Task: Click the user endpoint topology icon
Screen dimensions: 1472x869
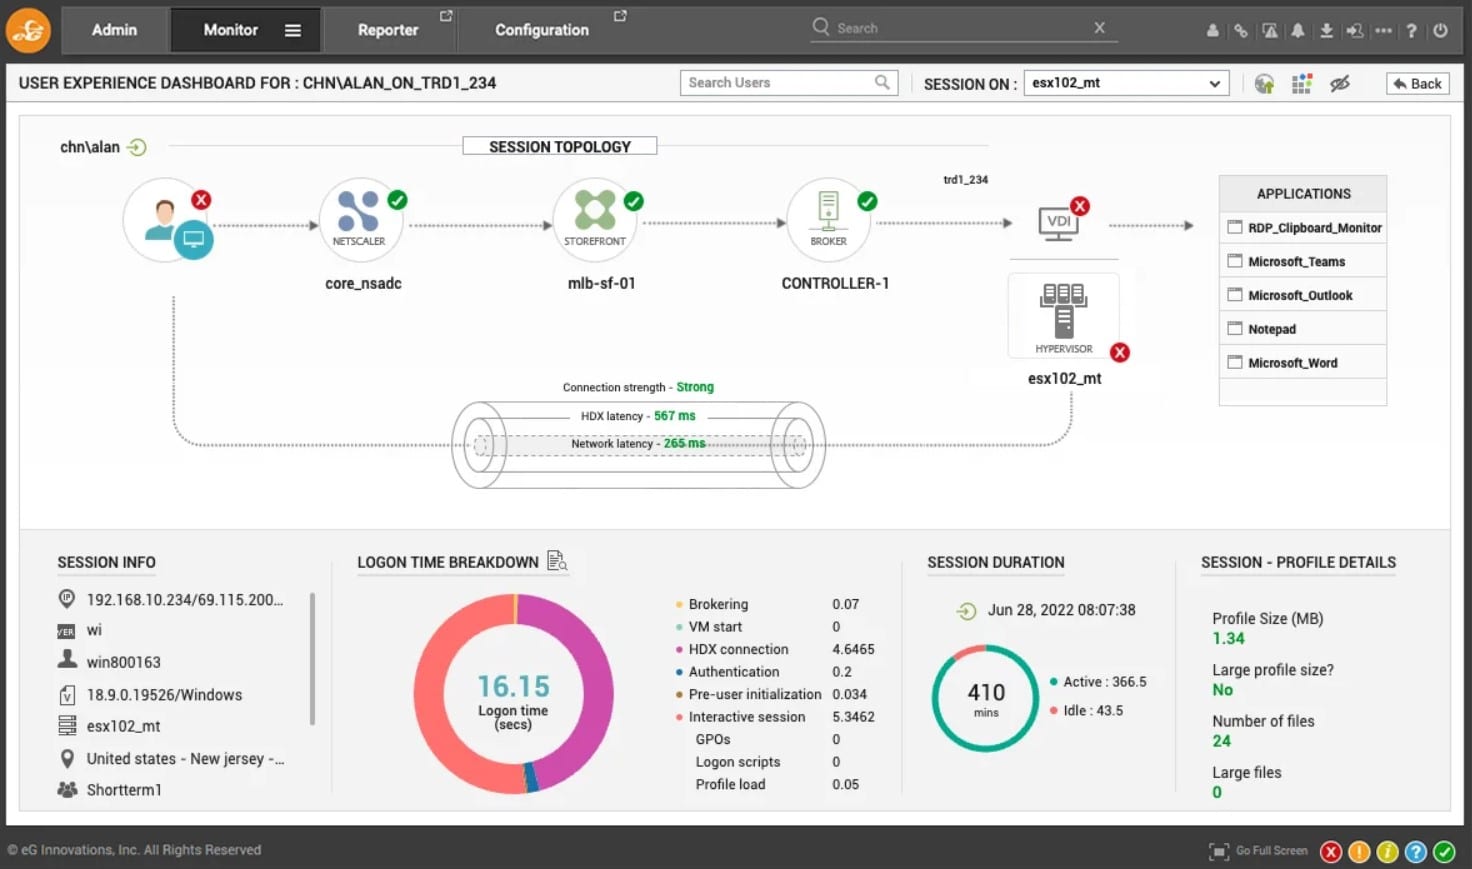Action: pos(167,221)
